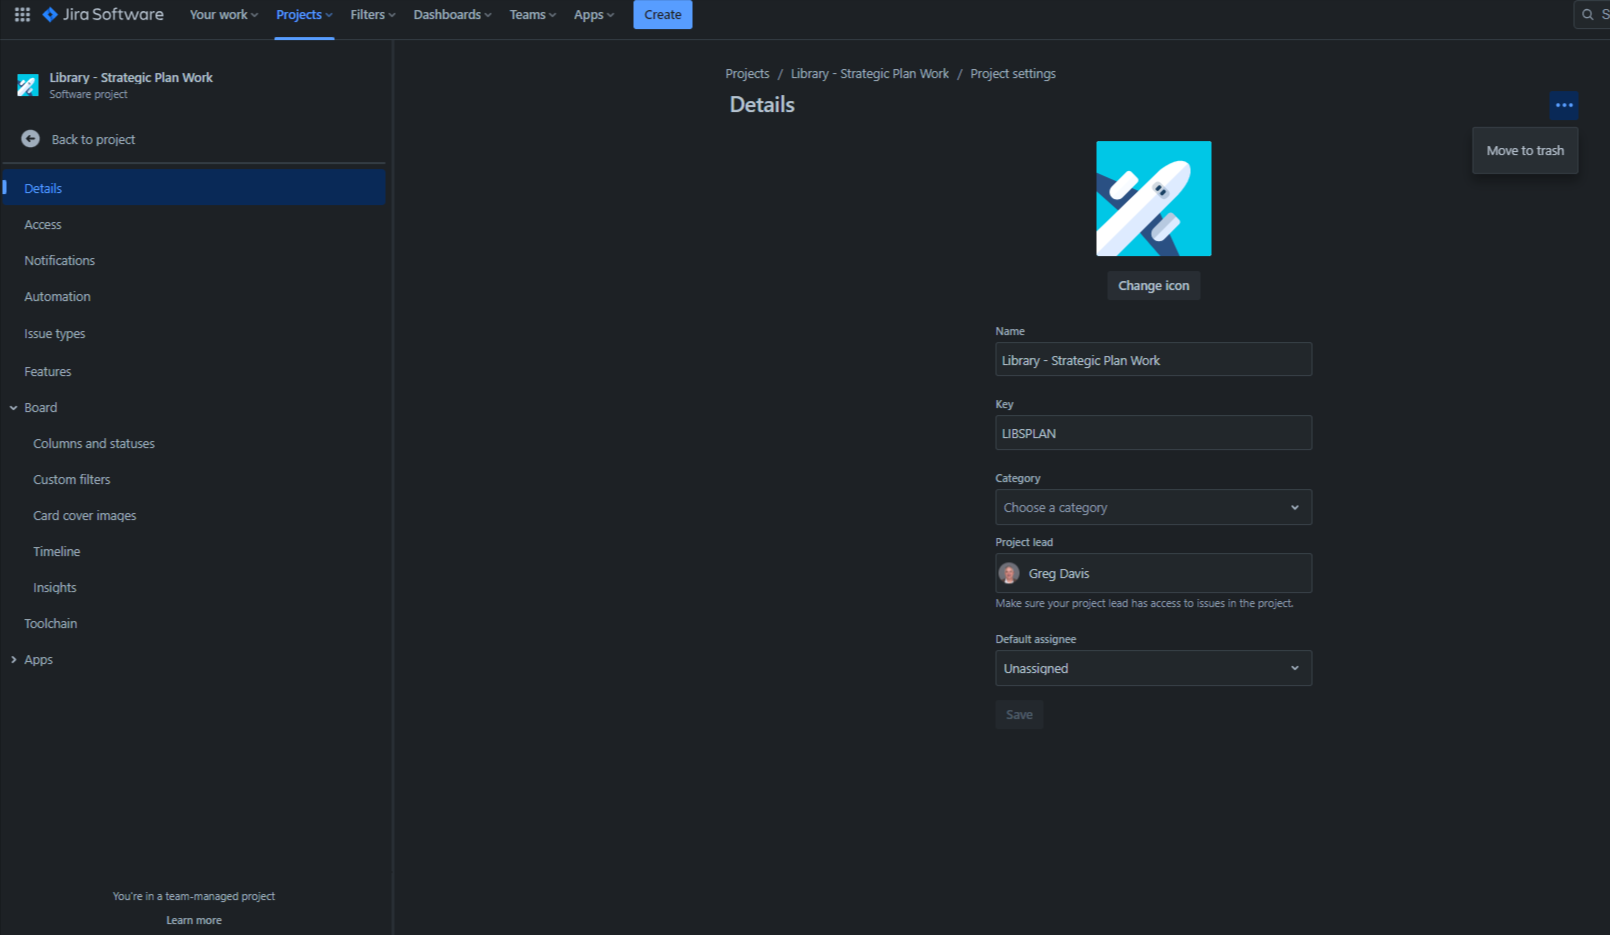Click the Jira Software logo
1610x935 pixels.
[x=103, y=14]
